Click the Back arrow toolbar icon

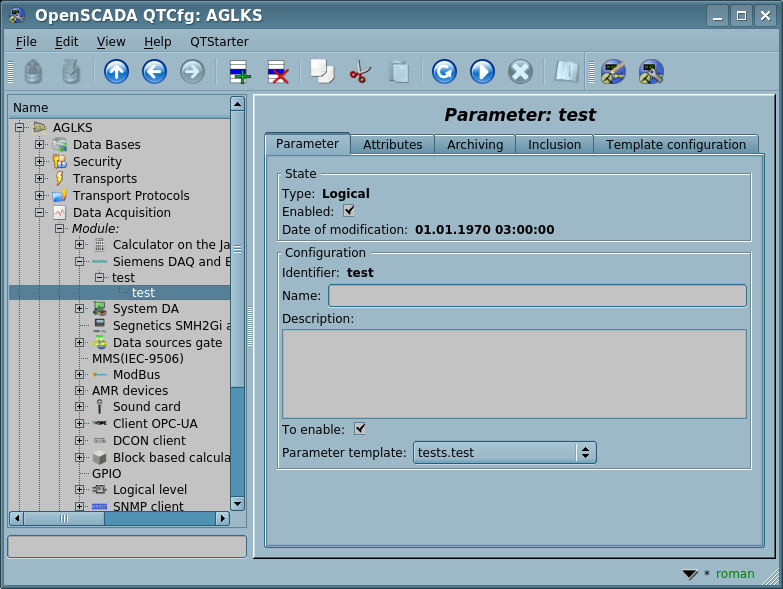tap(154, 72)
